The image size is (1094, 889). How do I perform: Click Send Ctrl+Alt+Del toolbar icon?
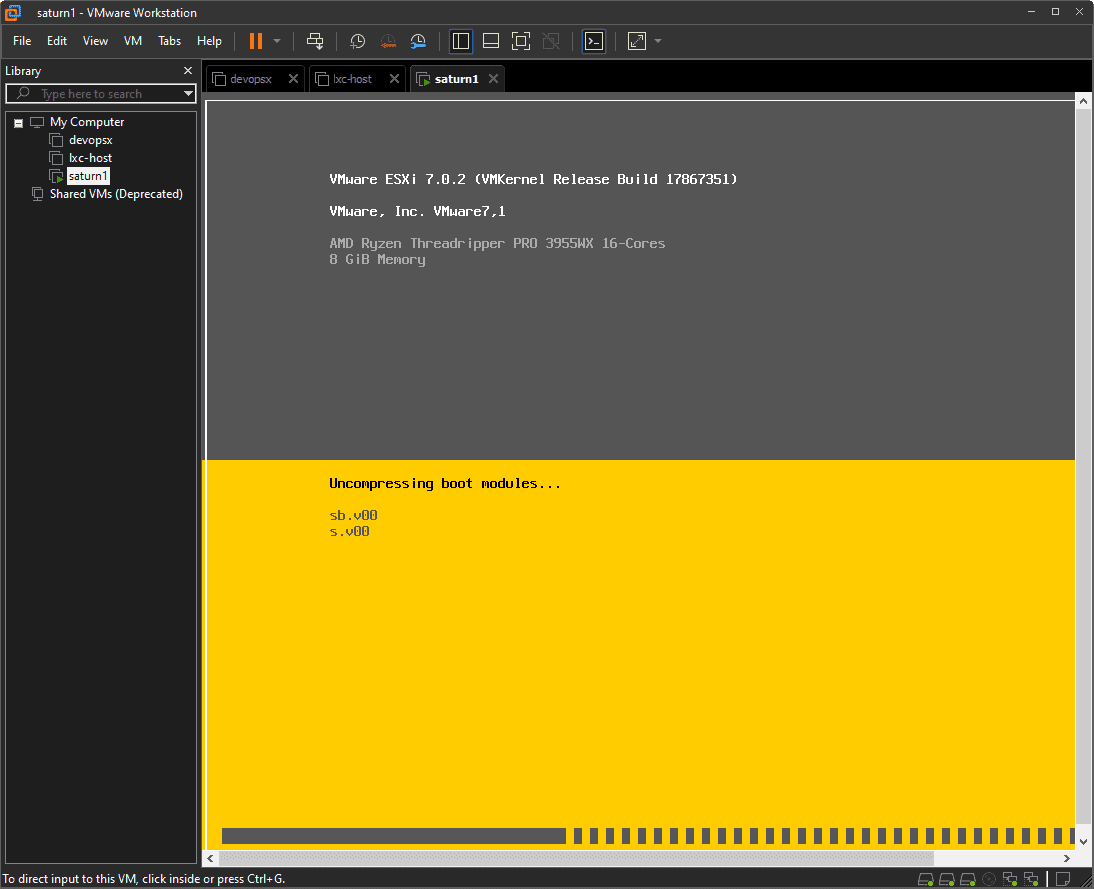click(x=315, y=41)
